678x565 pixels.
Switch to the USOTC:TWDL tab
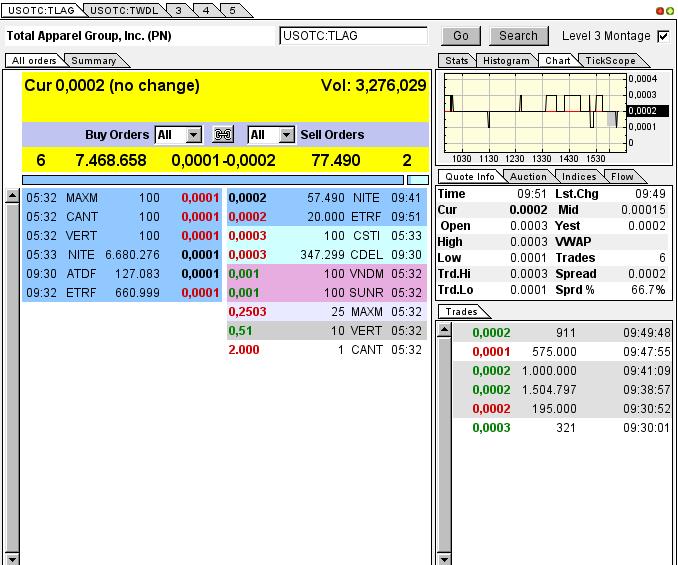click(122, 10)
